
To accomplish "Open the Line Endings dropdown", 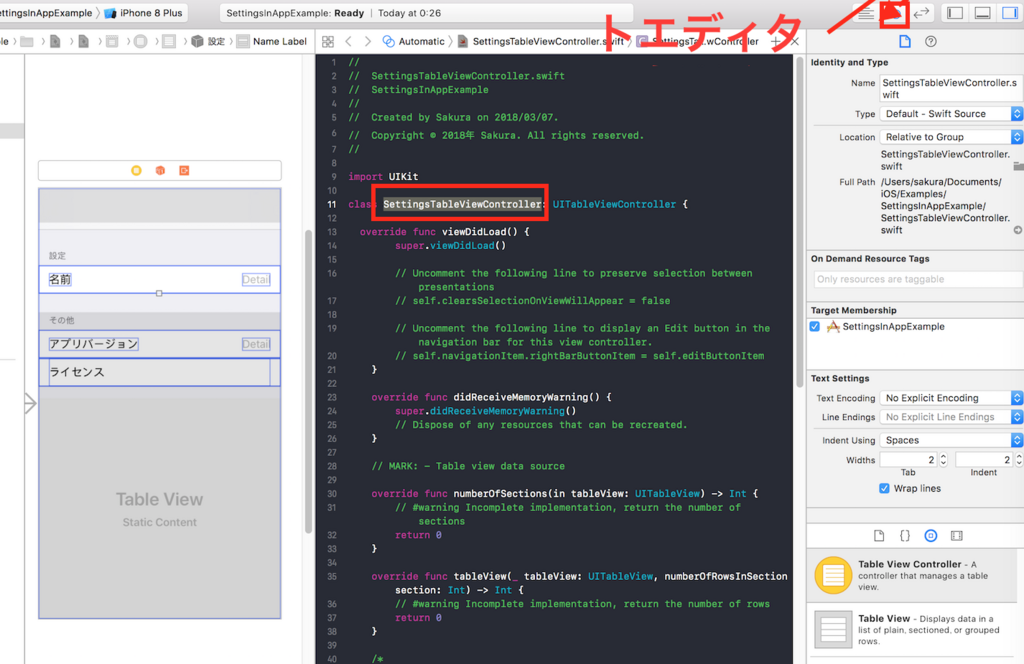I will 951,417.
